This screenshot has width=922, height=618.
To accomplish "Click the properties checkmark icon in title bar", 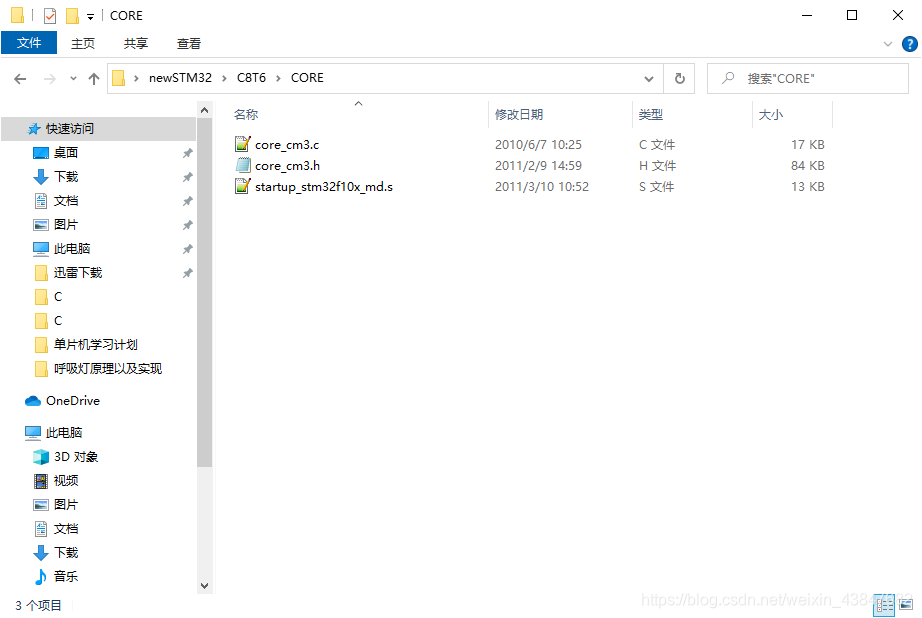I will tap(50, 16).
